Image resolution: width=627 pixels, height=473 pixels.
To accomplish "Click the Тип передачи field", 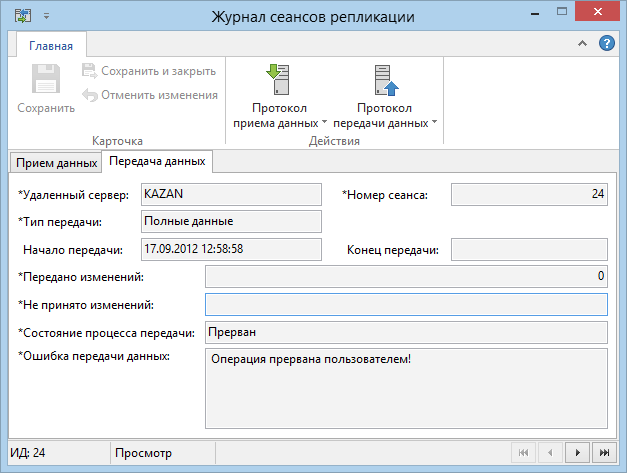I will coord(231,222).
